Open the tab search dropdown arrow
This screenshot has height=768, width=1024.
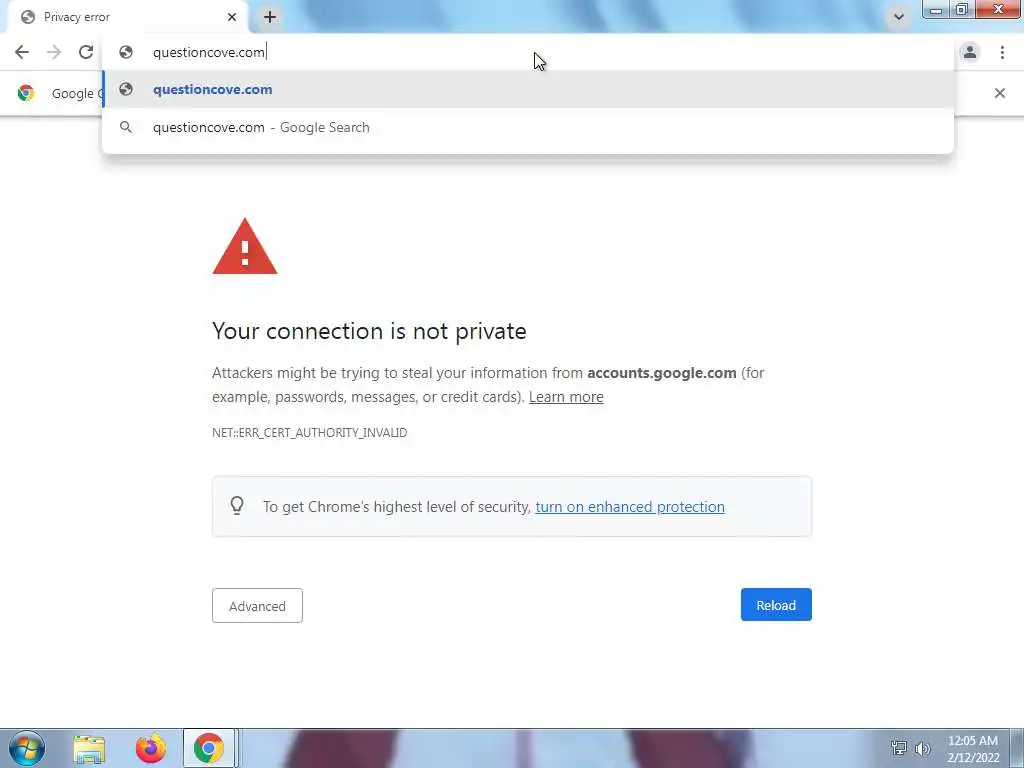899,17
